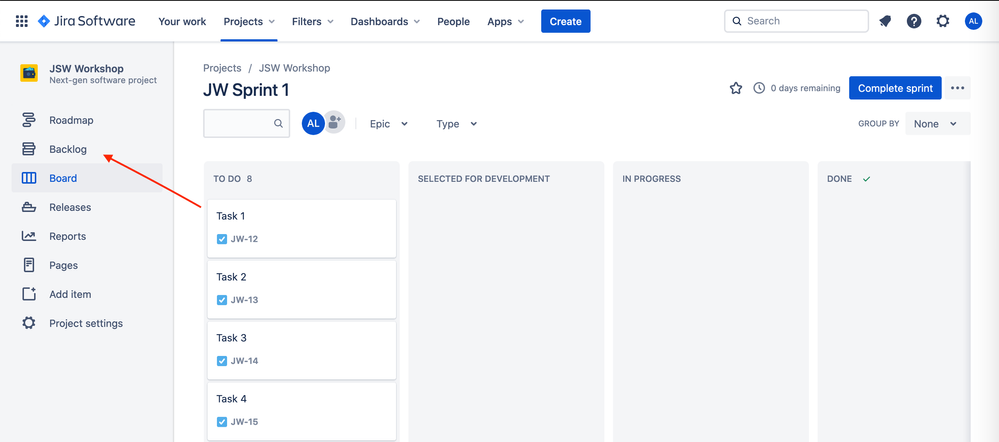999x442 pixels.
Task: Open the help question mark icon
Action: 914,21
